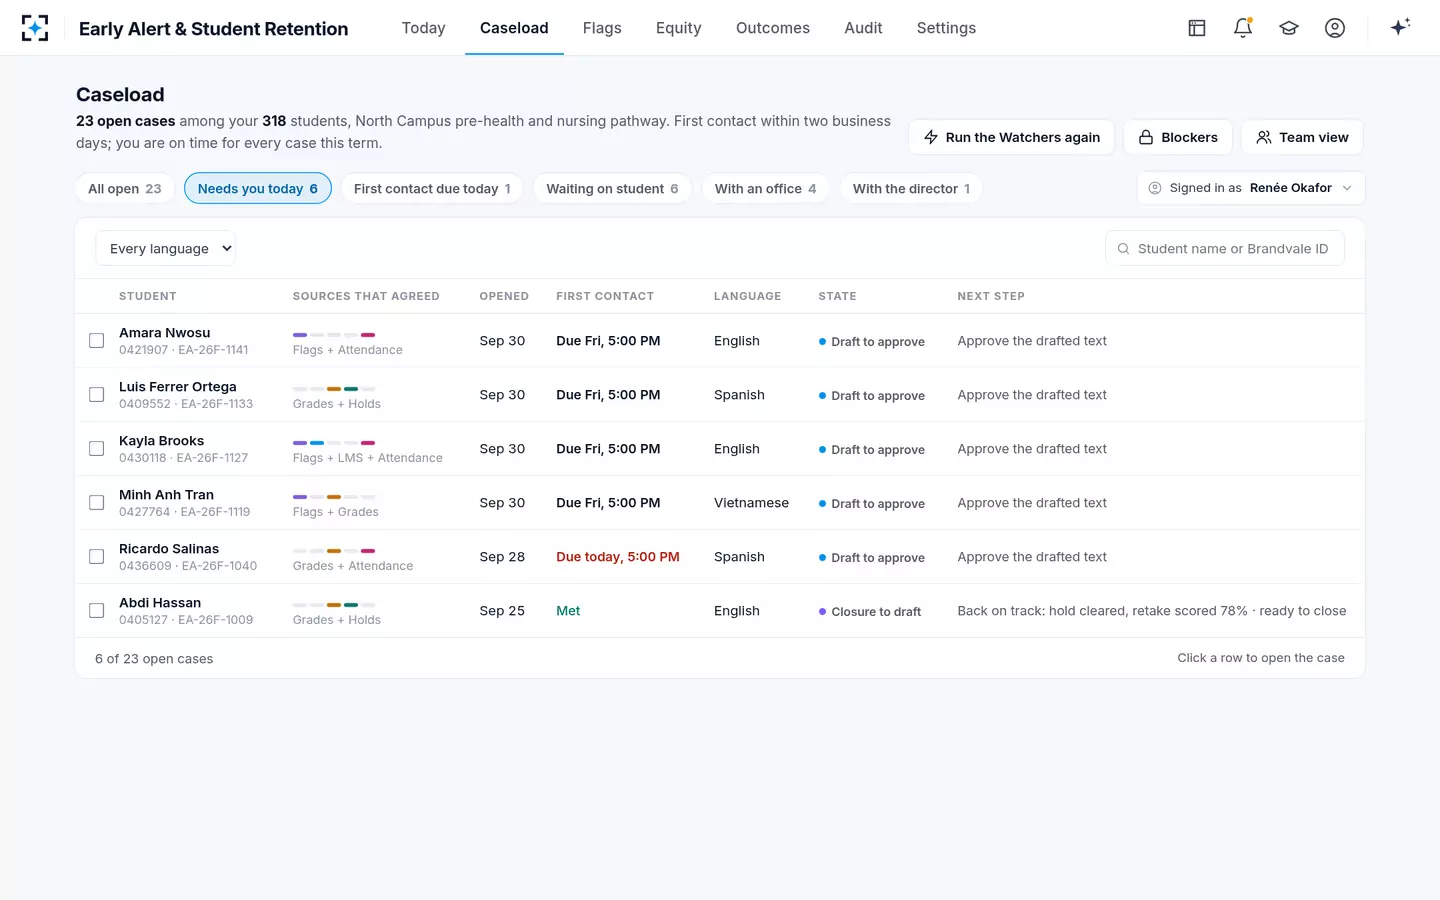Open the Blockers button
The height and width of the screenshot is (900, 1440).
(x=1178, y=137)
